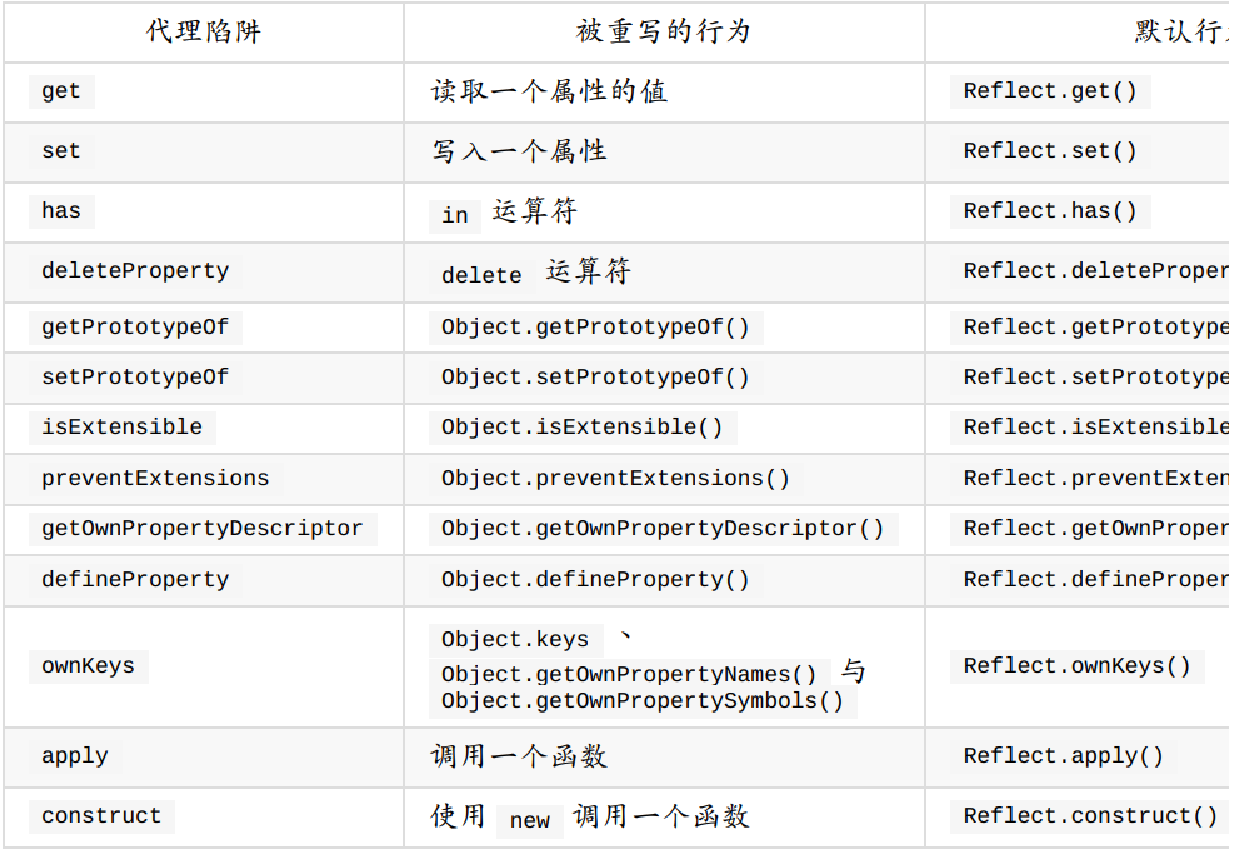
Task: Click the construct trap label
Action: tap(101, 816)
